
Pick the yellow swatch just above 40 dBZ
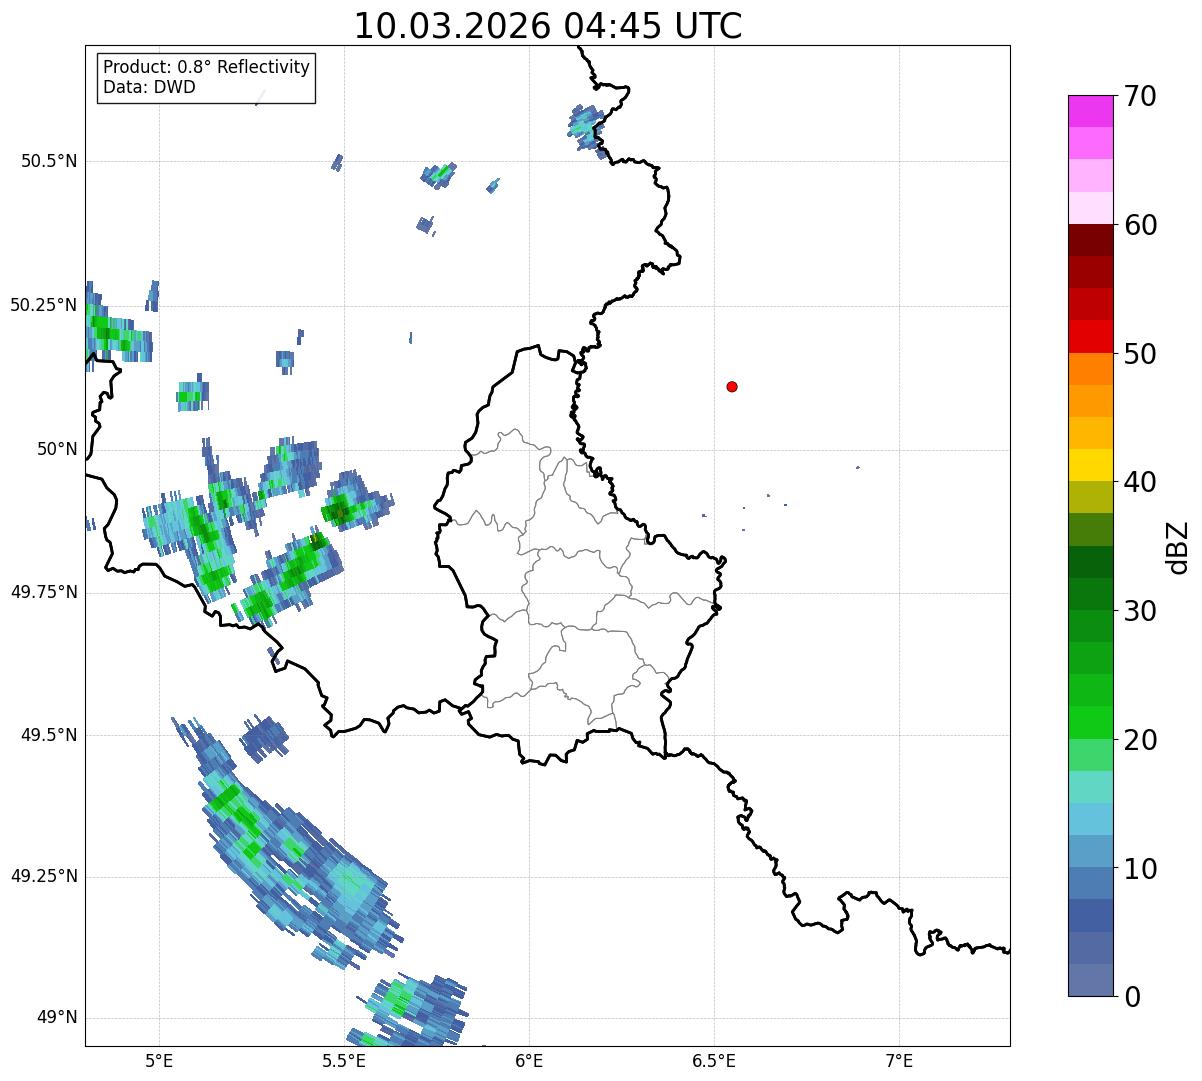point(1091,465)
